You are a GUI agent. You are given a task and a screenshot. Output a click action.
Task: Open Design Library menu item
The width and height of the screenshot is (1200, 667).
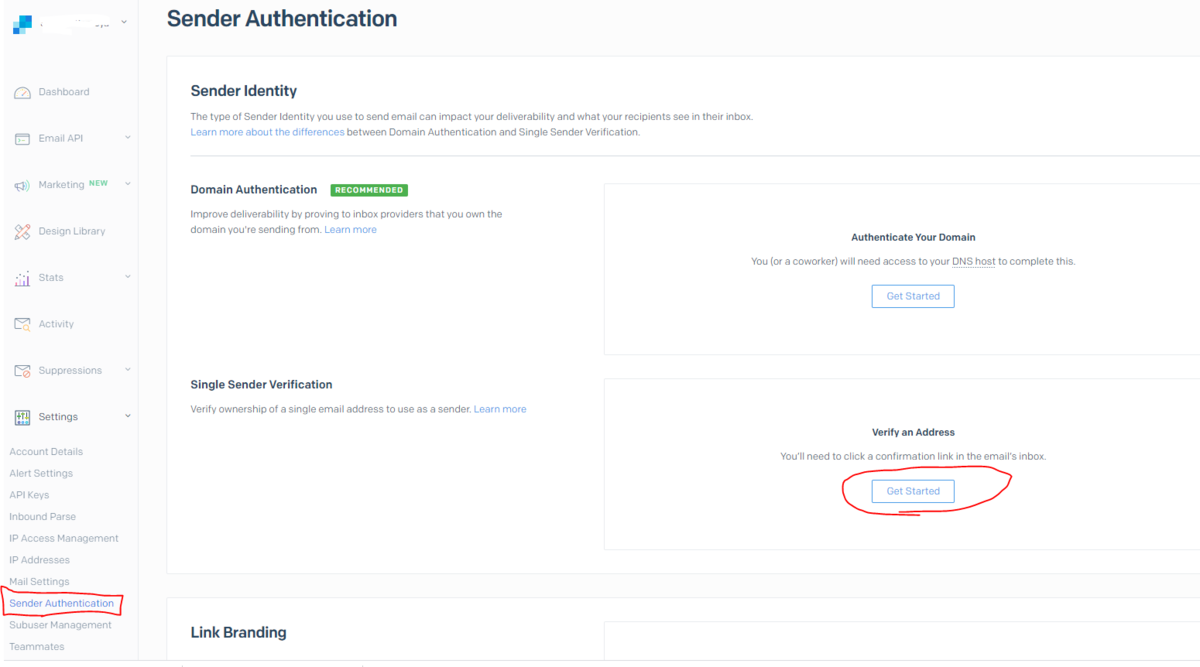(x=72, y=231)
